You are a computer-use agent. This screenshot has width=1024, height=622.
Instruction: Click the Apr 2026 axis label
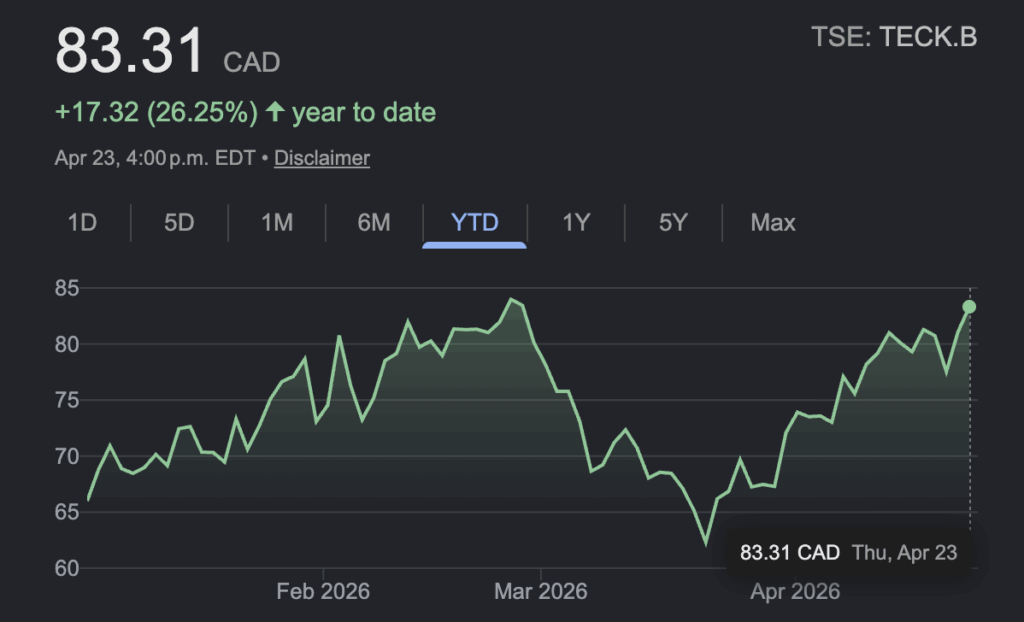pos(795,592)
